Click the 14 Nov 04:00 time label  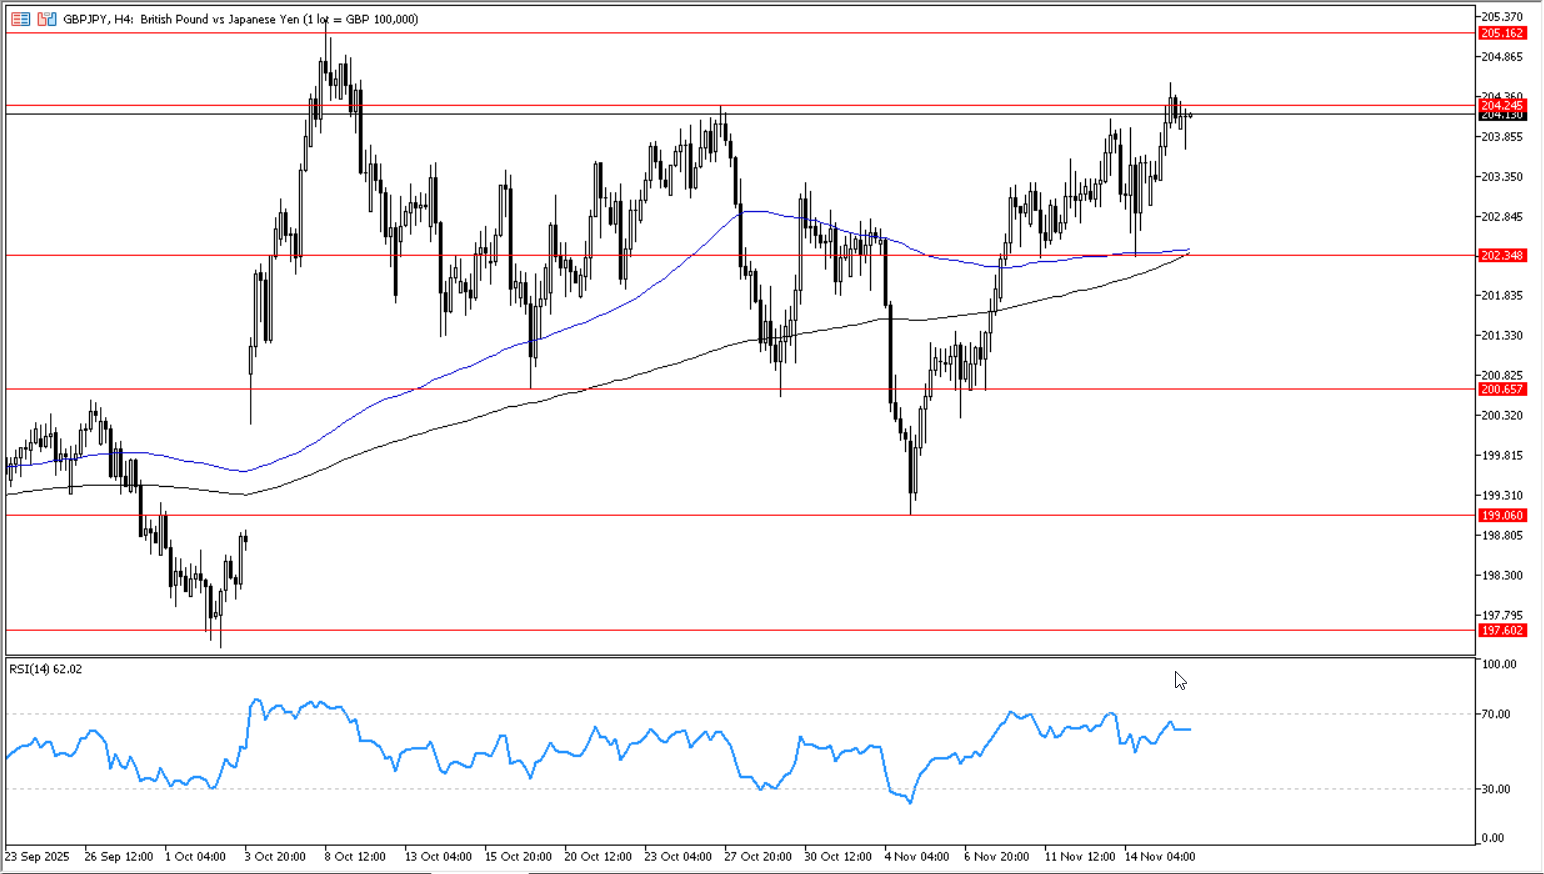pos(1160,857)
